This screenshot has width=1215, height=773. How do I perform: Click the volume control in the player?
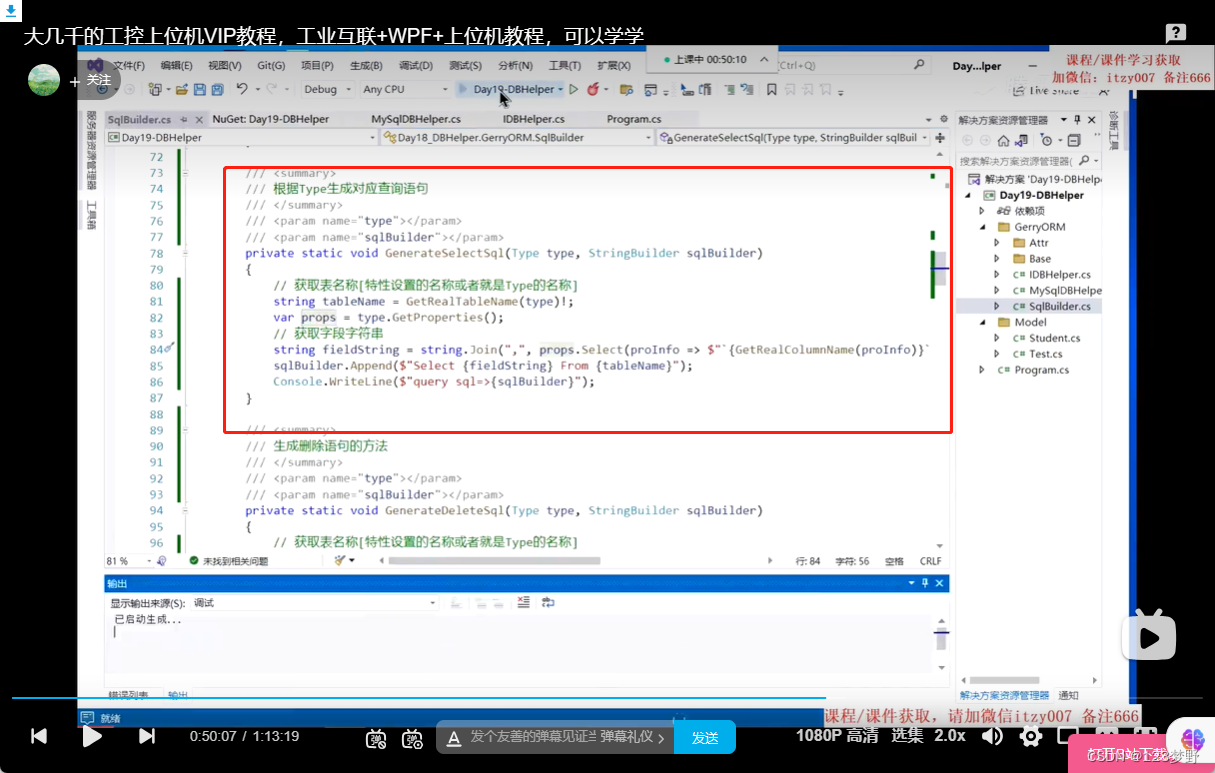tap(991, 736)
